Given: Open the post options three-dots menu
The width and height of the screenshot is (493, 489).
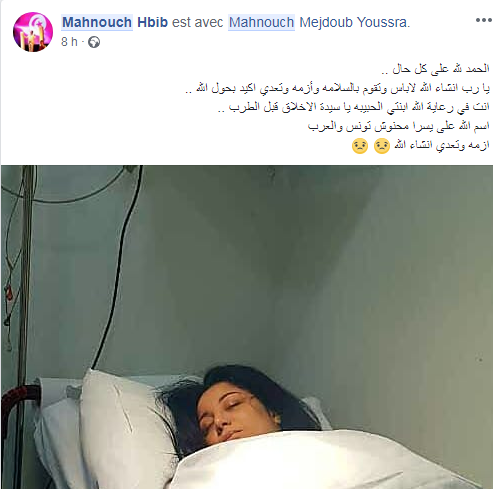Looking at the screenshot, I should click(484, 21).
